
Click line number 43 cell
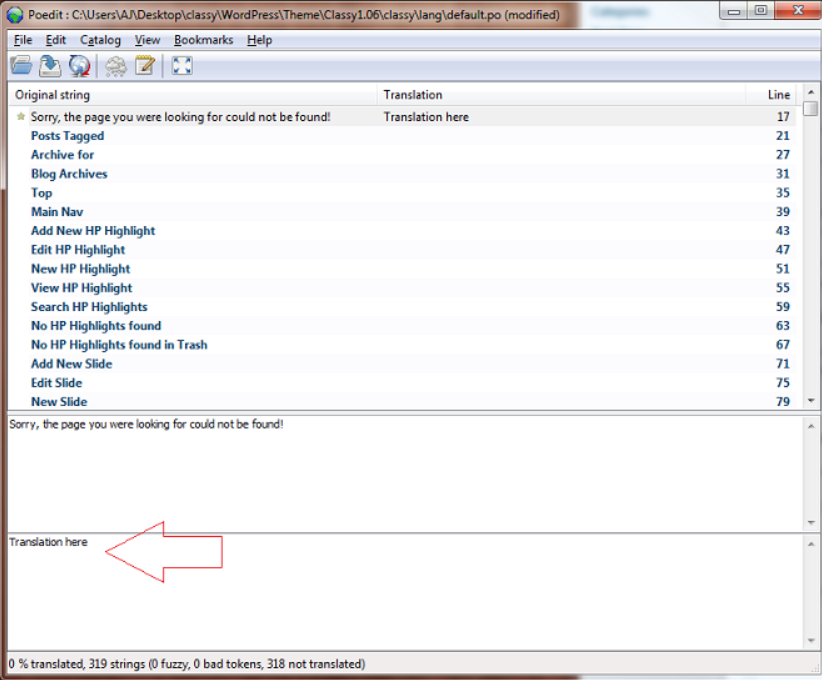point(783,231)
